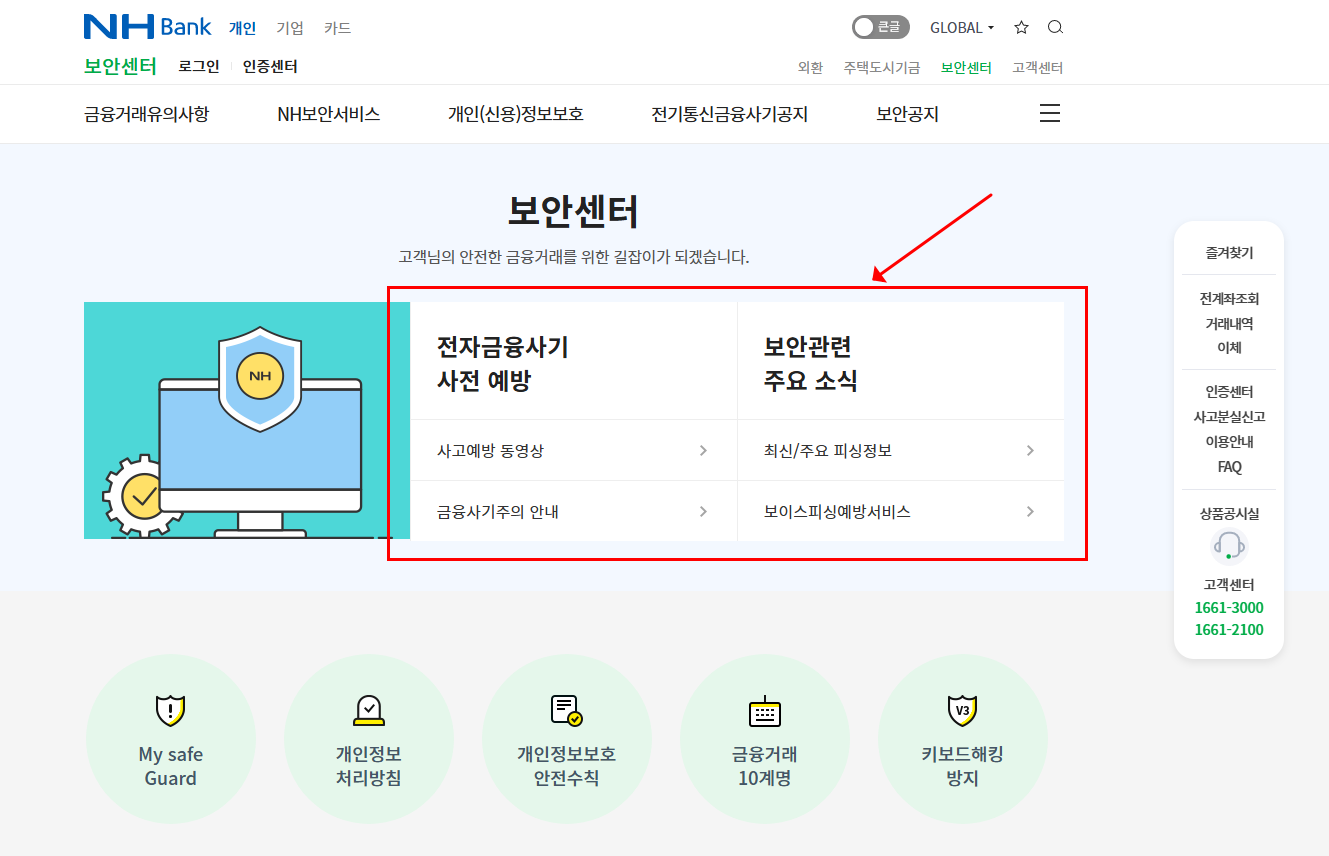Click the headset icon under 상품공시실
This screenshot has height=856, width=1329.
tap(1228, 545)
